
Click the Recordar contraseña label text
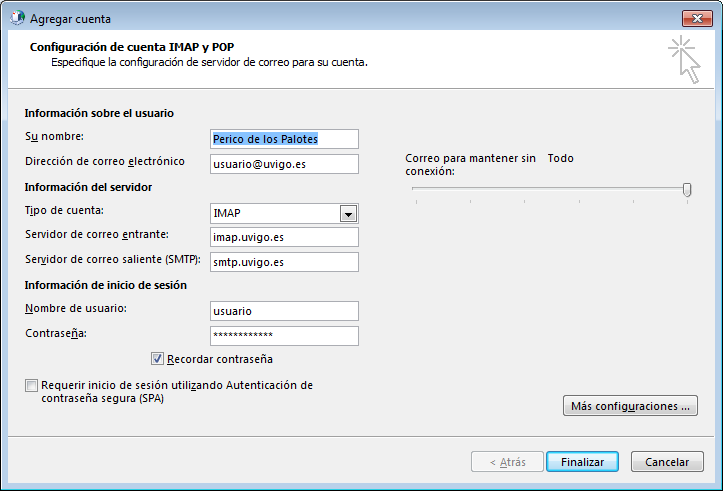tap(220, 359)
